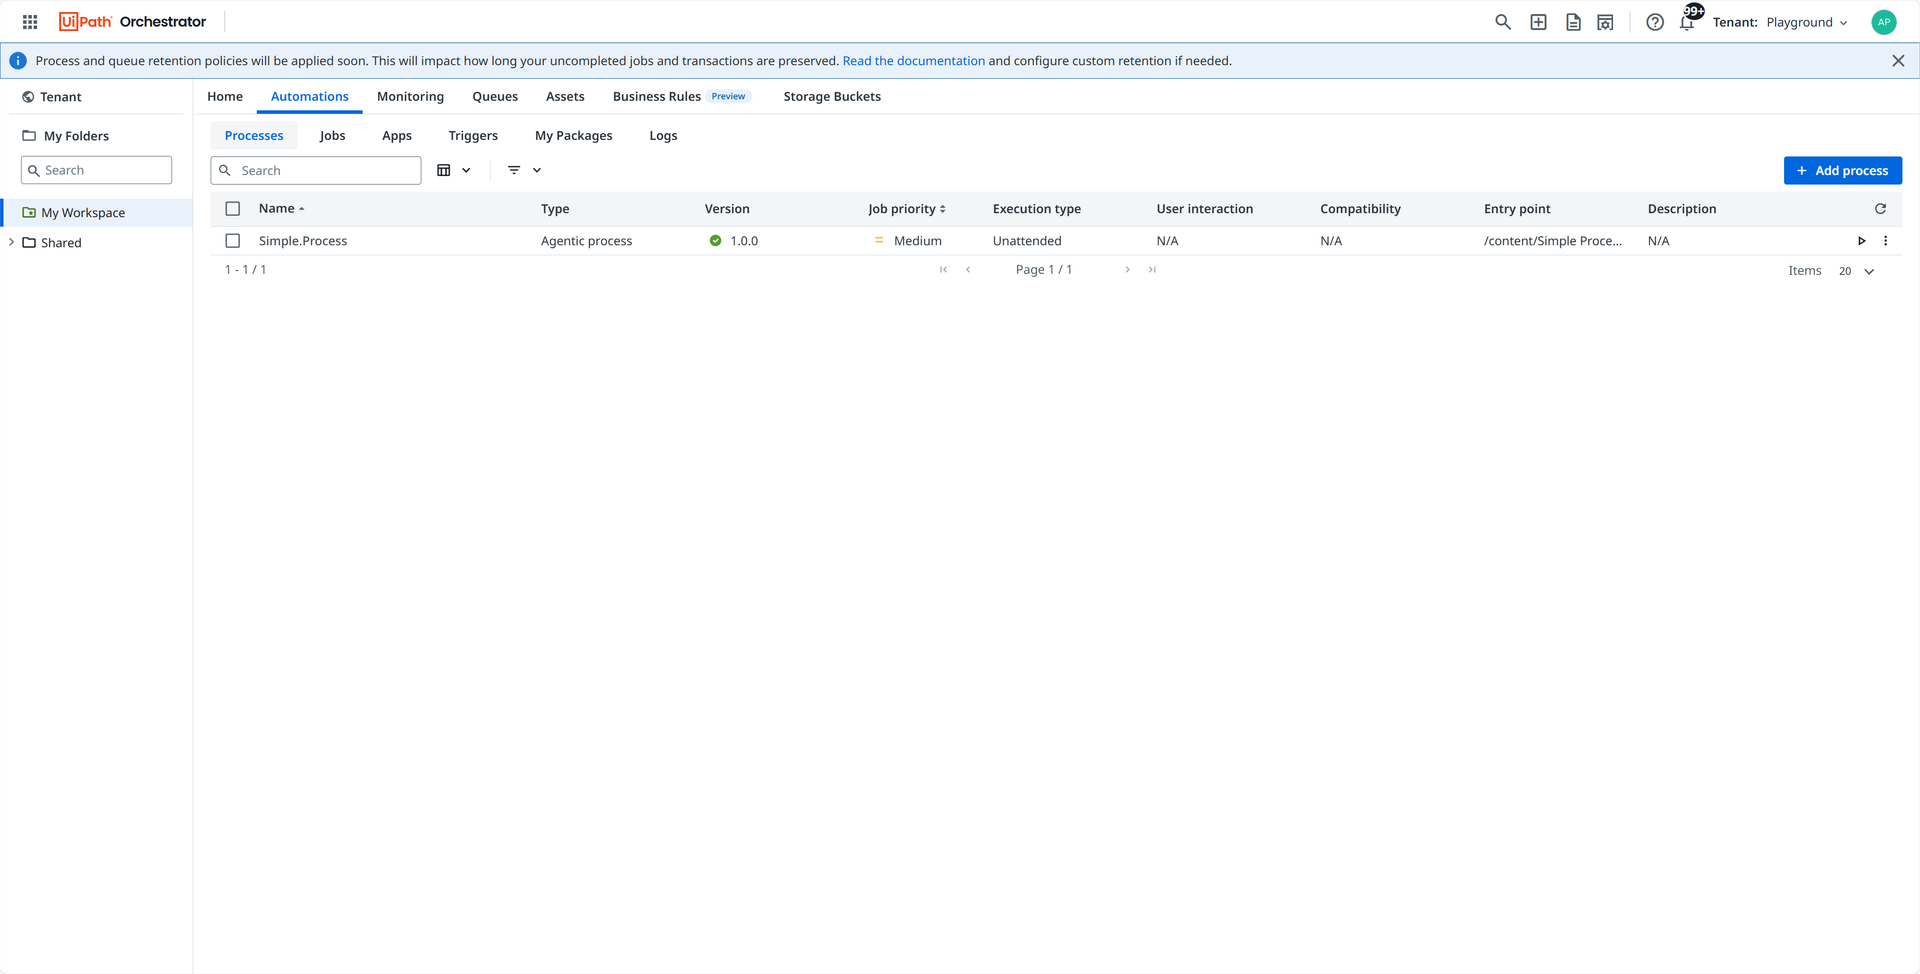Select the Processes sub-tab

tap(254, 136)
